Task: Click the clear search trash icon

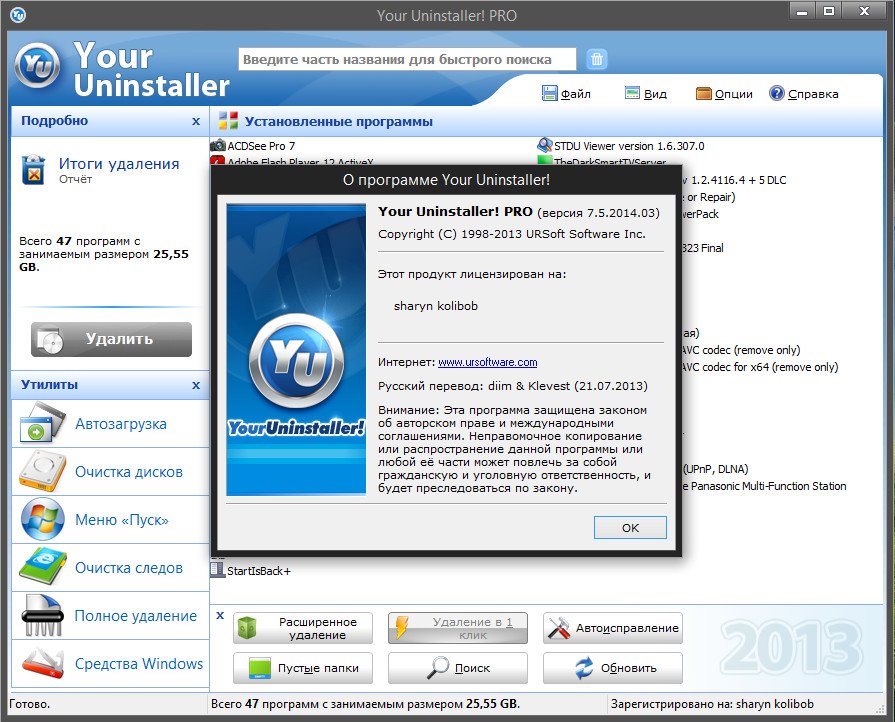Action: (597, 59)
